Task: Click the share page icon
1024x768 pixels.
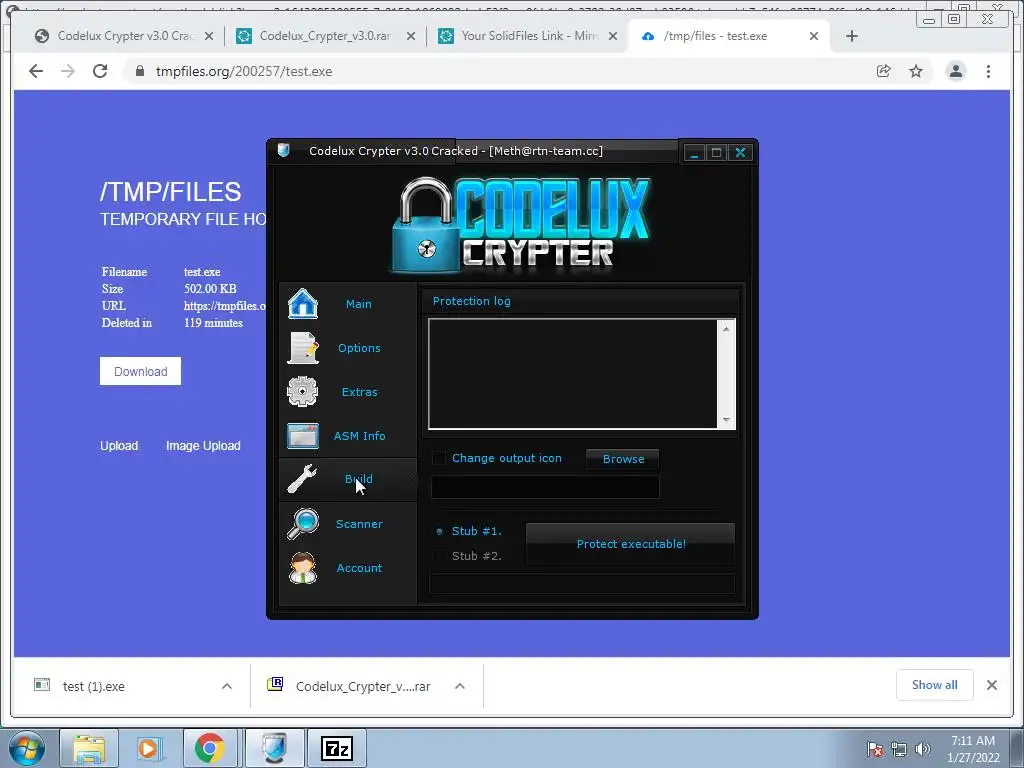Action: click(884, 71)
